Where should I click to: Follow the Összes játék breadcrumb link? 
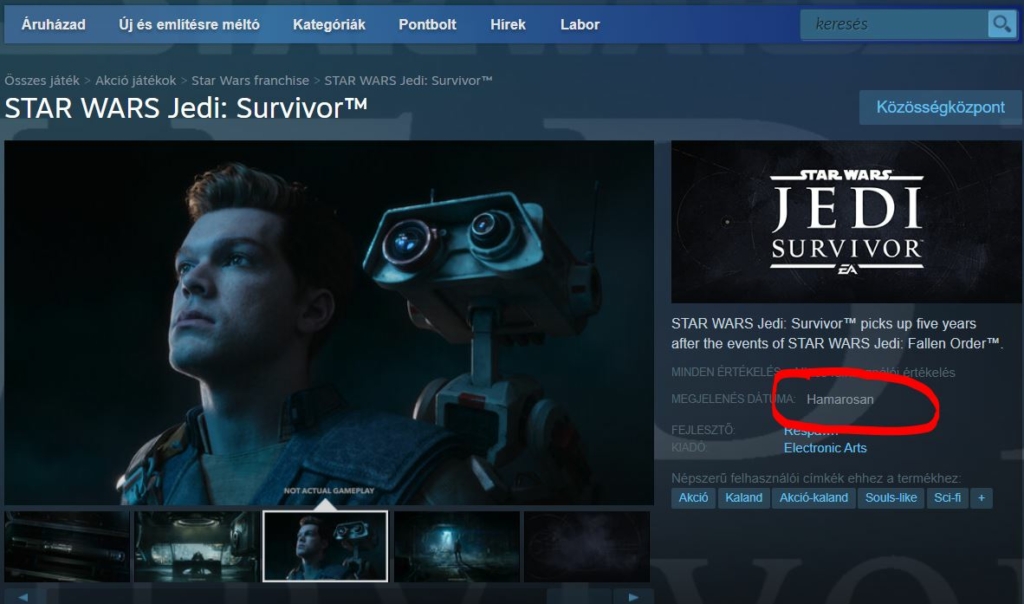(42, 80)
